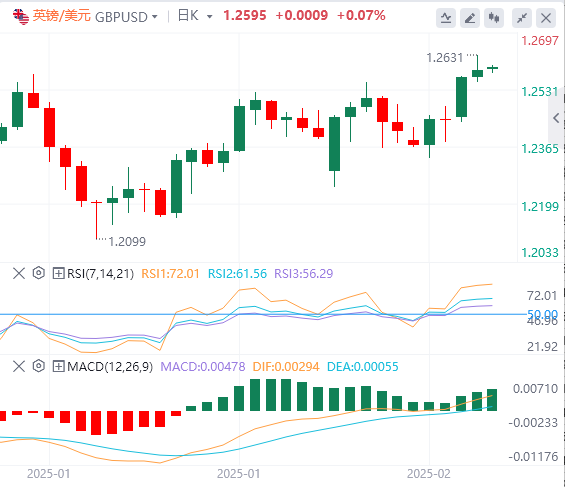Open MACD indicator settings hexagon
The width and height of the screenshot is (565, 487).
[x=39, y=366]
